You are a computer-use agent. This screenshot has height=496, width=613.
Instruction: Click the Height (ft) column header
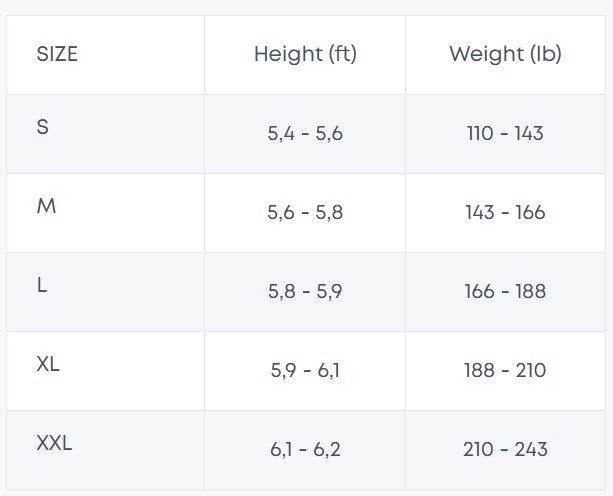pos(305,54)
